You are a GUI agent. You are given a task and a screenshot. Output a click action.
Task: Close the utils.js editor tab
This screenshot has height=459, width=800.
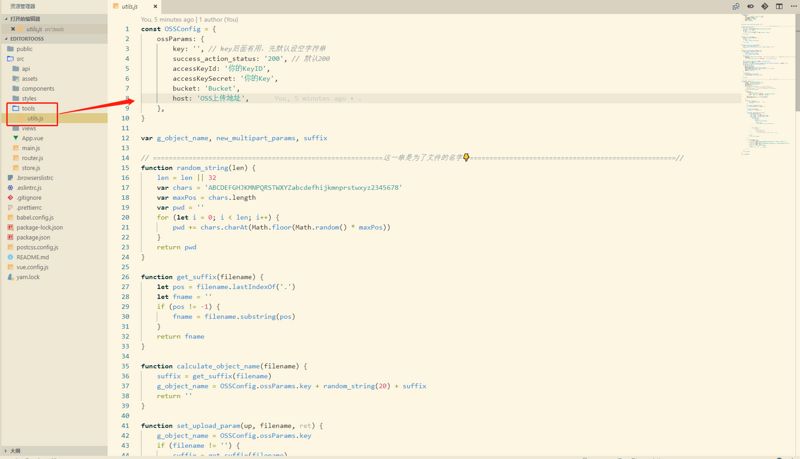[155, 7]
